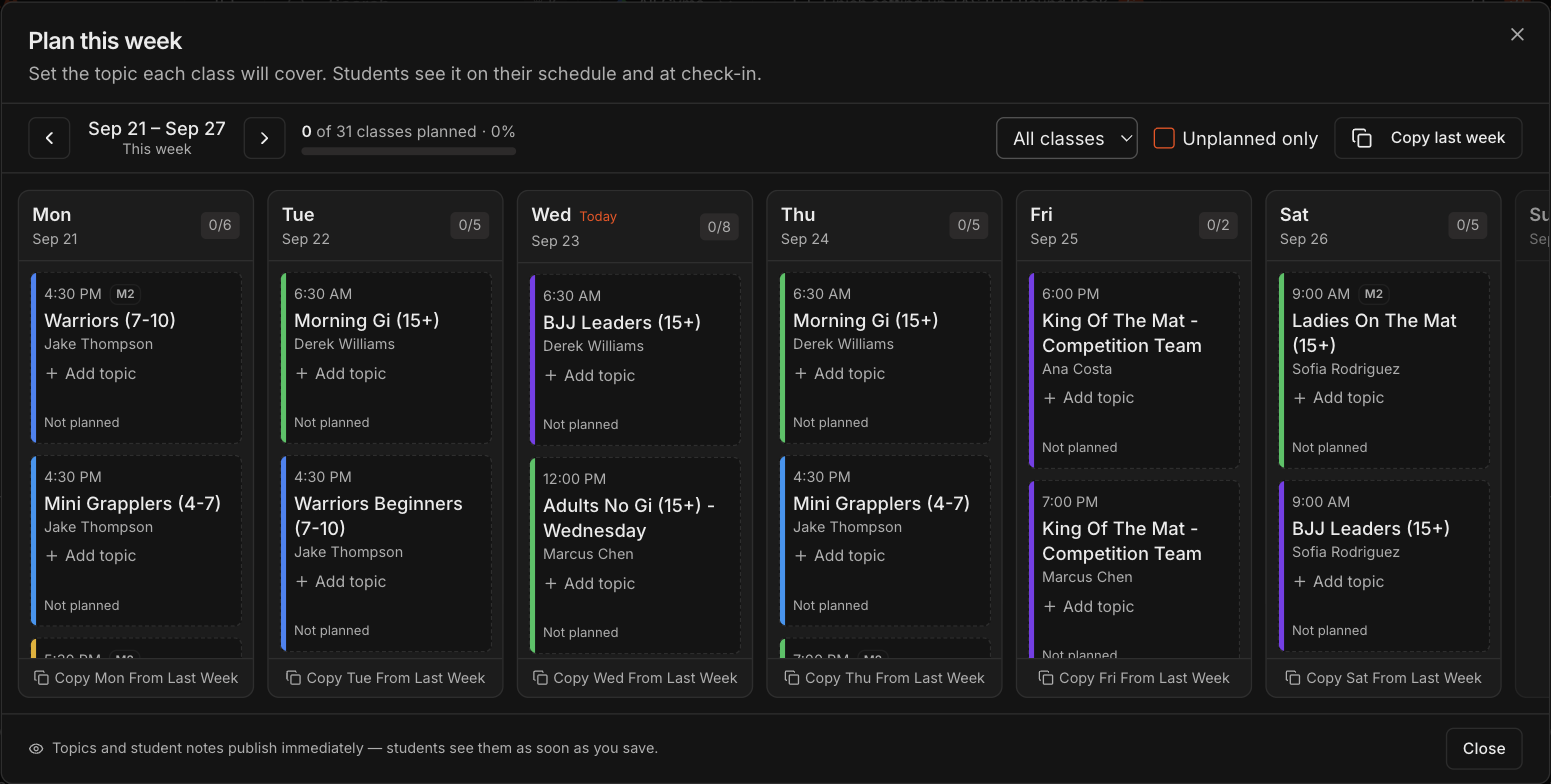Click Copy Thu From Last Week
This screenshot has width=1551, height=784.
click(885, 678)
